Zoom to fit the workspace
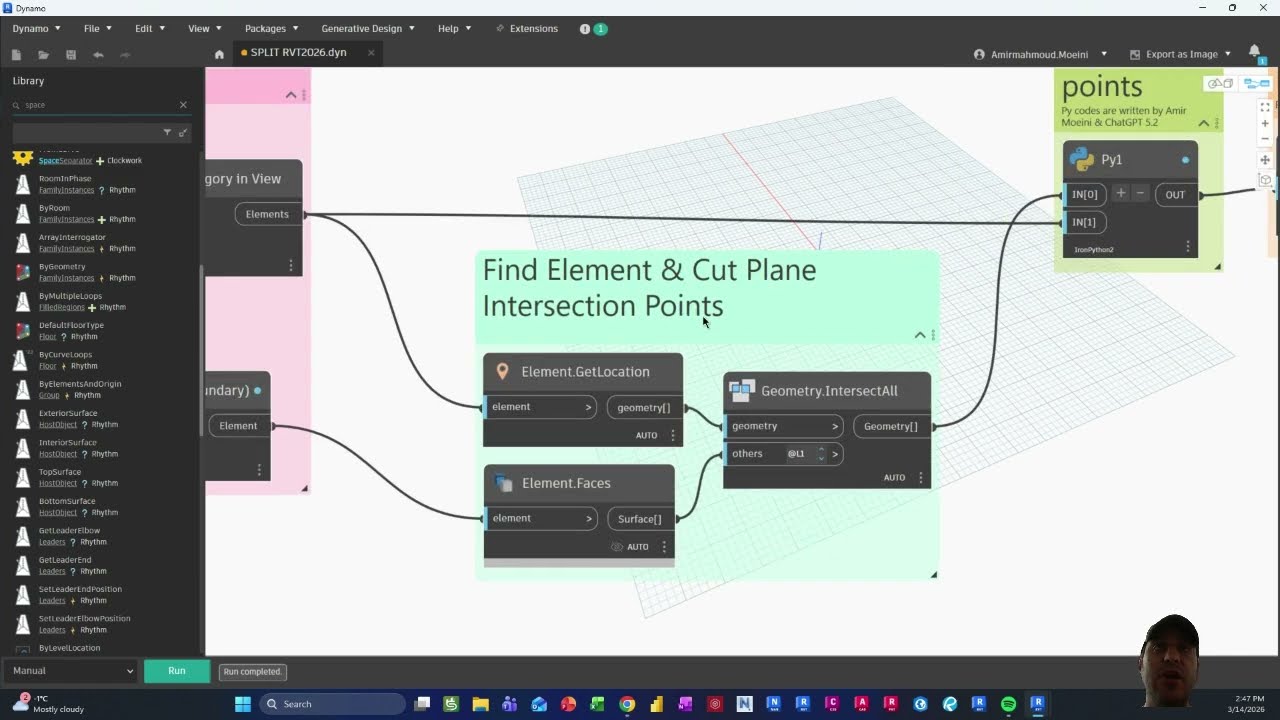The image size is (1280, 720). (1265, 107)
